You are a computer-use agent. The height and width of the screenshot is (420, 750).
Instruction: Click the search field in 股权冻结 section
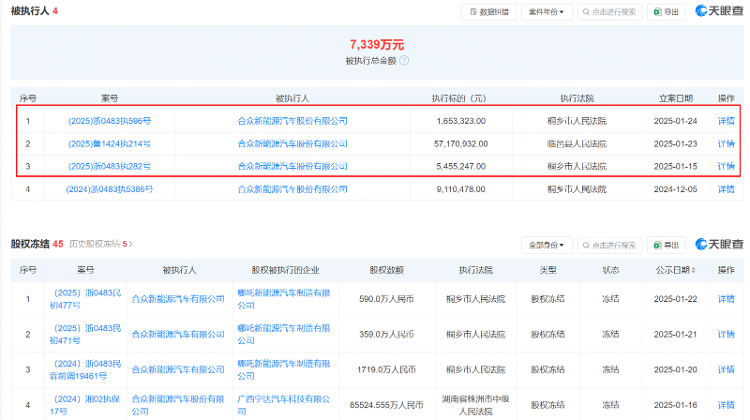click(610, 245)
